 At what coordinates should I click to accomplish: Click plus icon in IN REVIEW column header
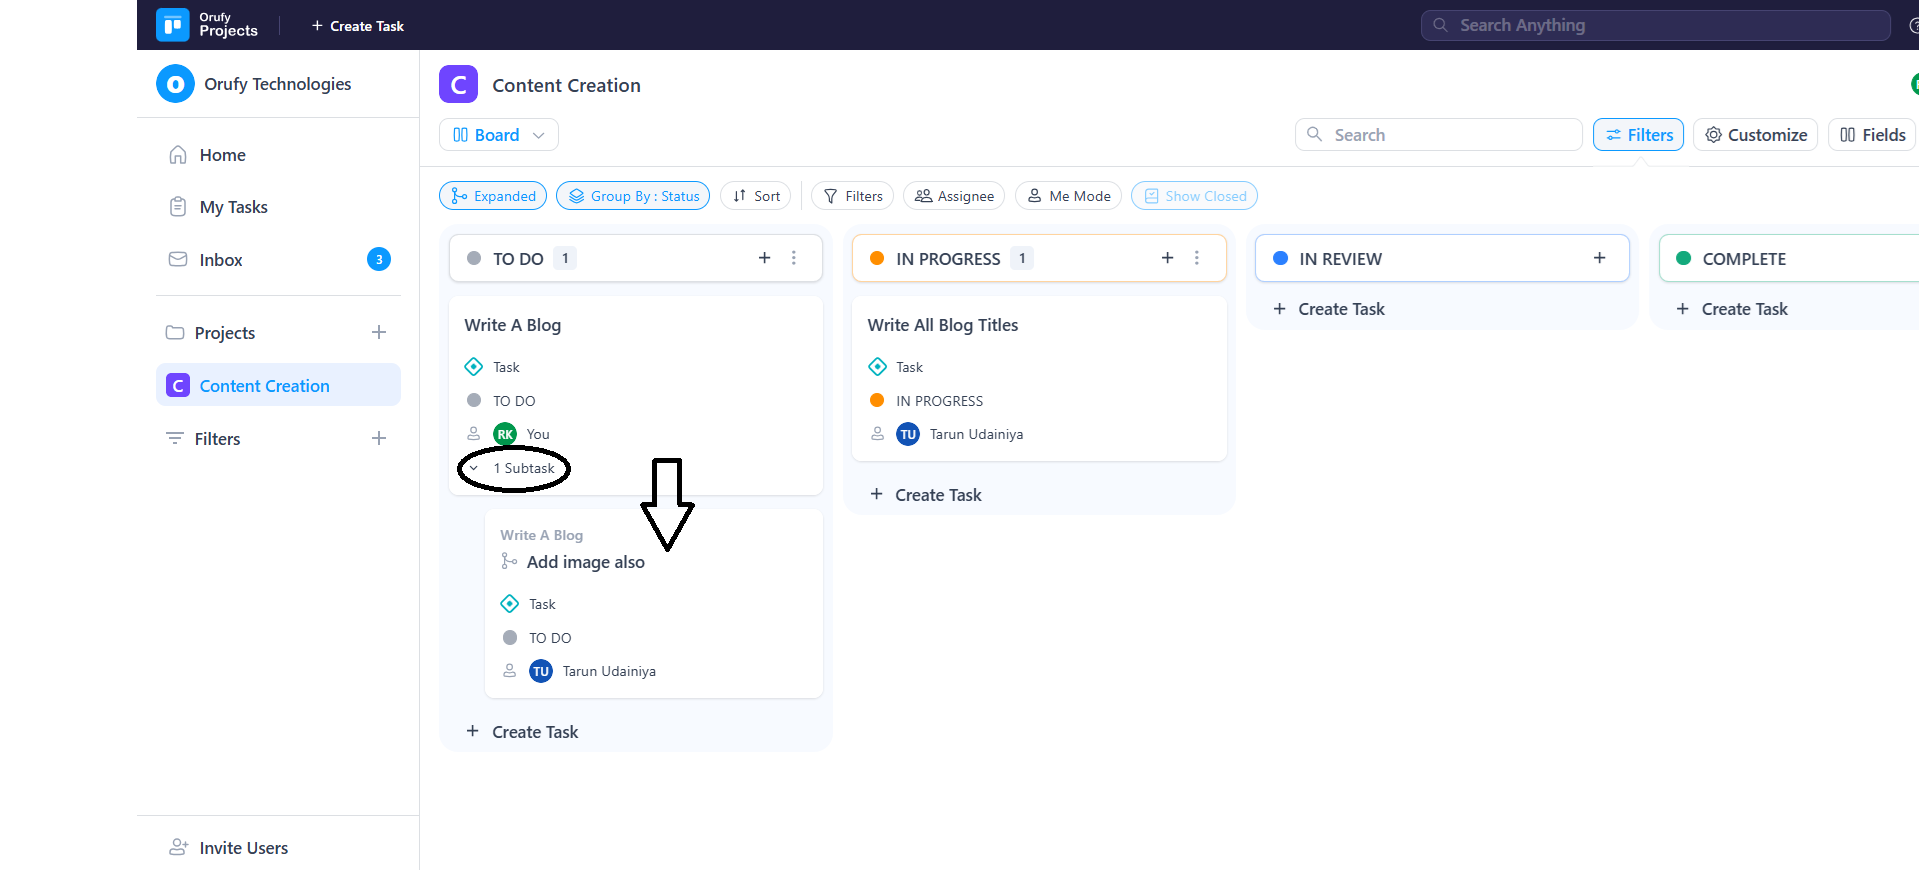pyautogui.click(x=1599, y=258)
